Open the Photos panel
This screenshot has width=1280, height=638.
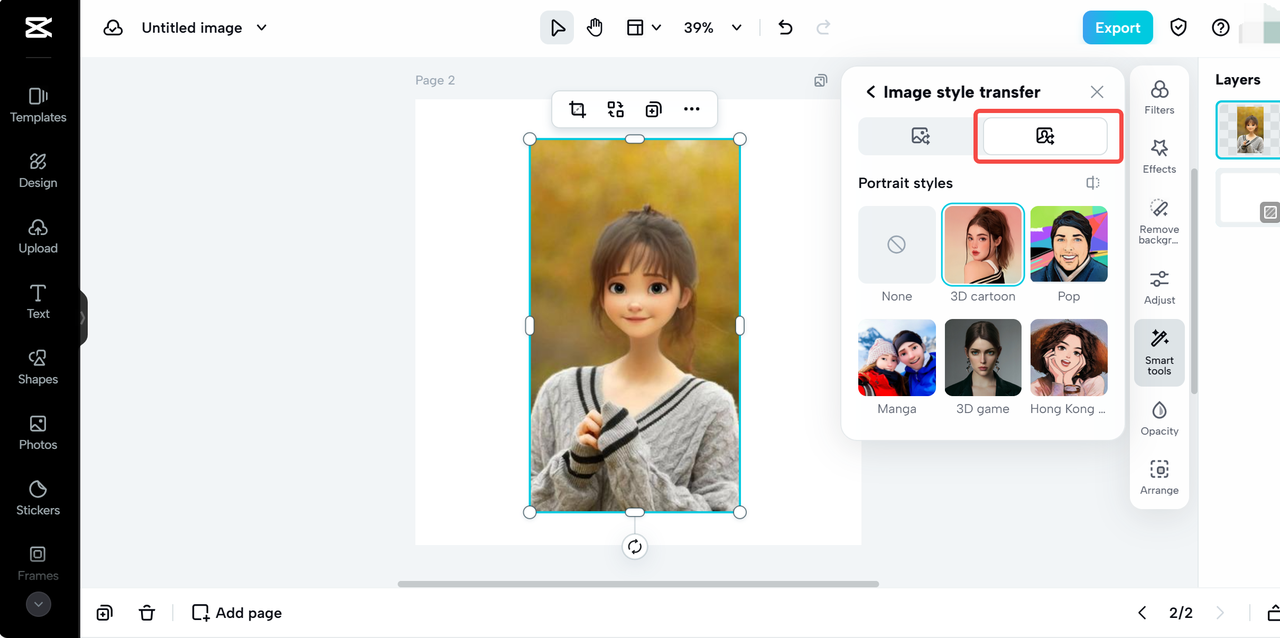point(38,433)
